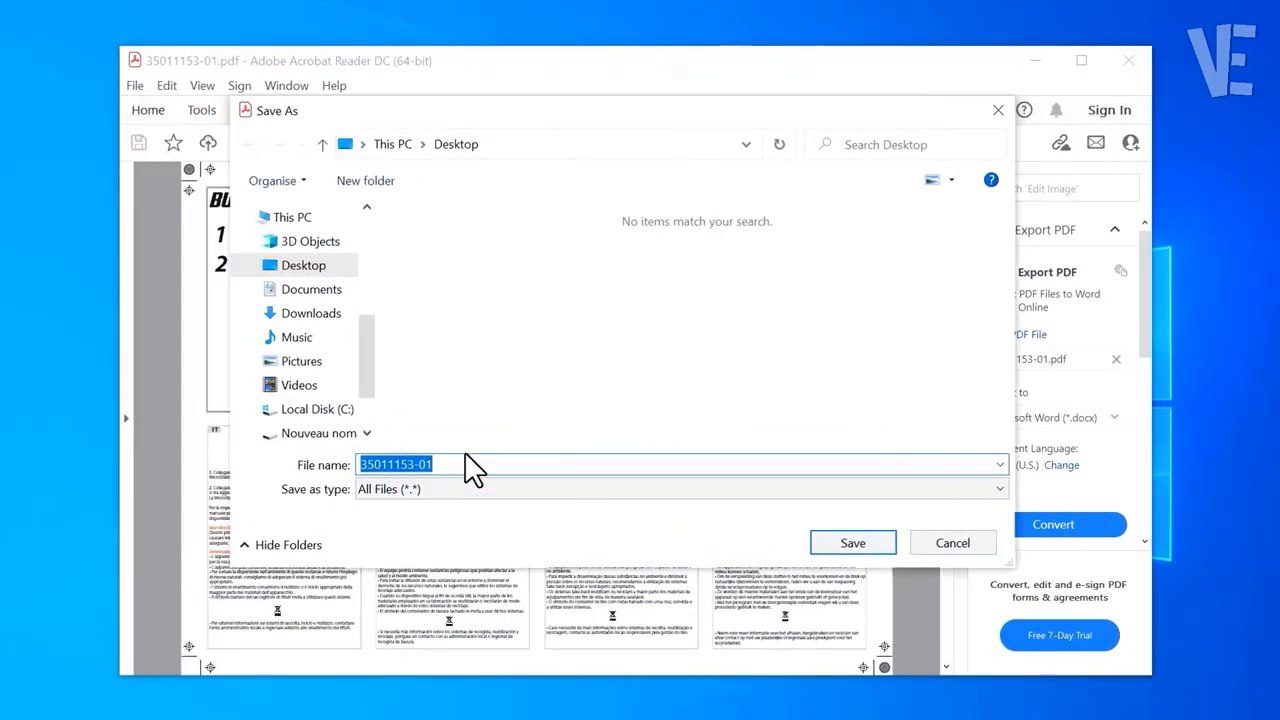Click the copy icon beside Export PDF
The image size is (1280, 720).
click(x=1121, y=271)
